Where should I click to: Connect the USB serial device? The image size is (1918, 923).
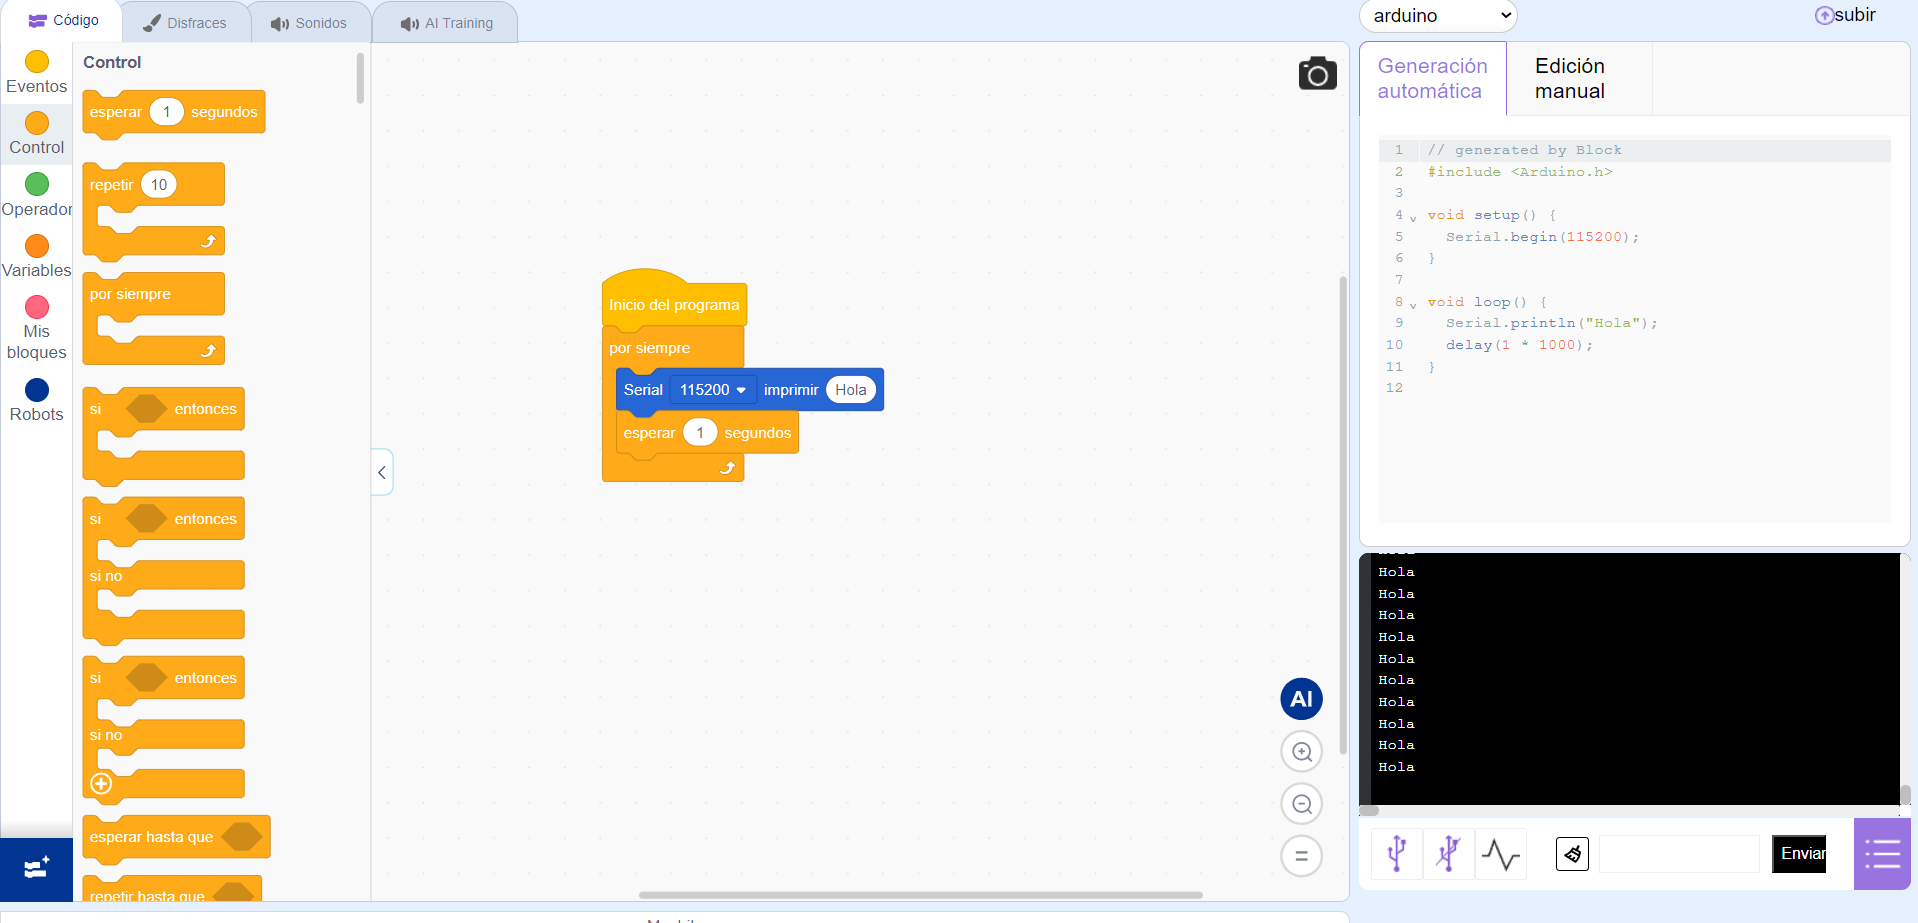(1397, 854)
